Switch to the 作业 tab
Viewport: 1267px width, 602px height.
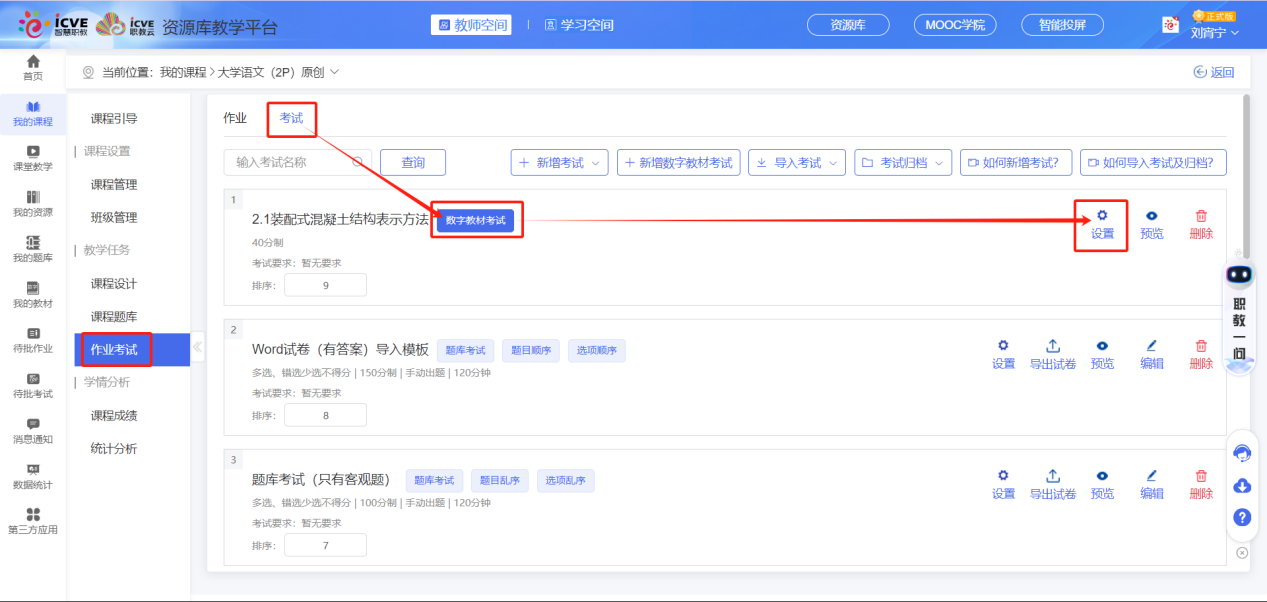(x=237, y=117)
